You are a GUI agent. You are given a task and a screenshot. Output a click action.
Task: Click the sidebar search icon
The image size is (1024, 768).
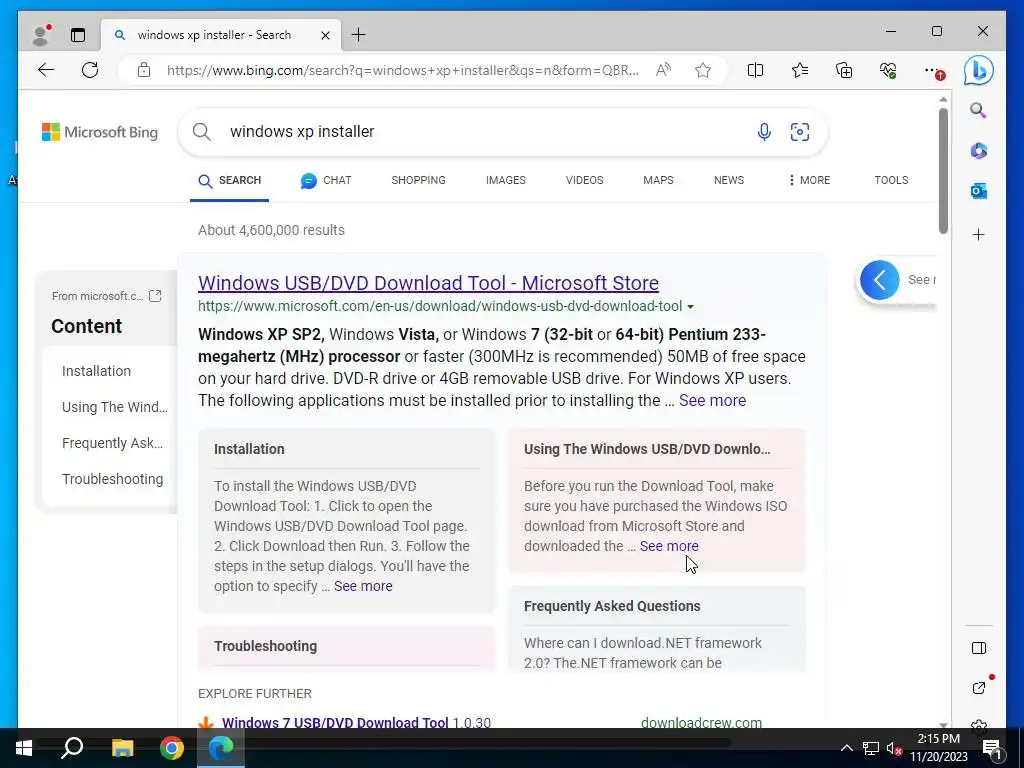tap(978, 110)
